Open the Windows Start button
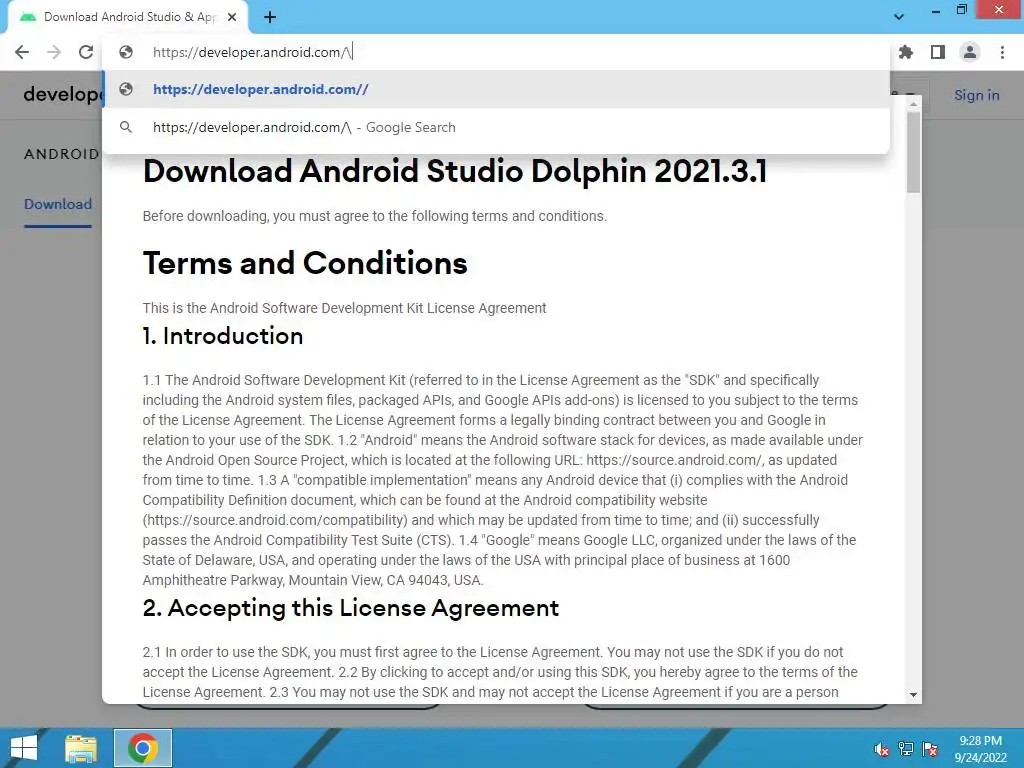This screenshot has width=1024, height=768. click(24, 748)
